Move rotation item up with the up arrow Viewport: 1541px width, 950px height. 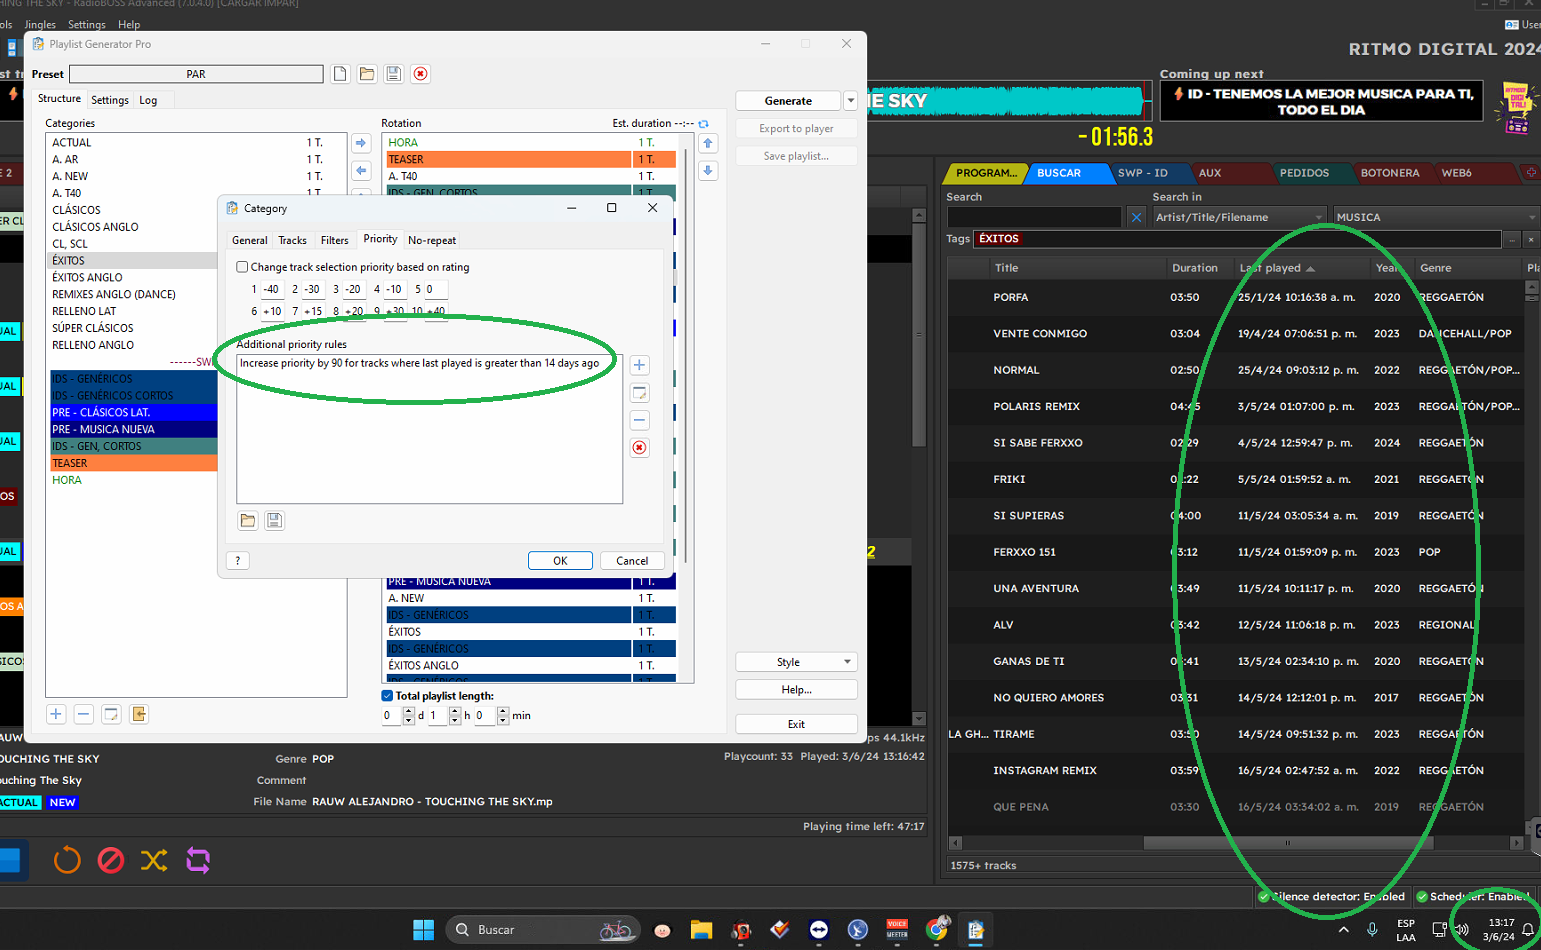pyautogui.click(x=708, y=144)
